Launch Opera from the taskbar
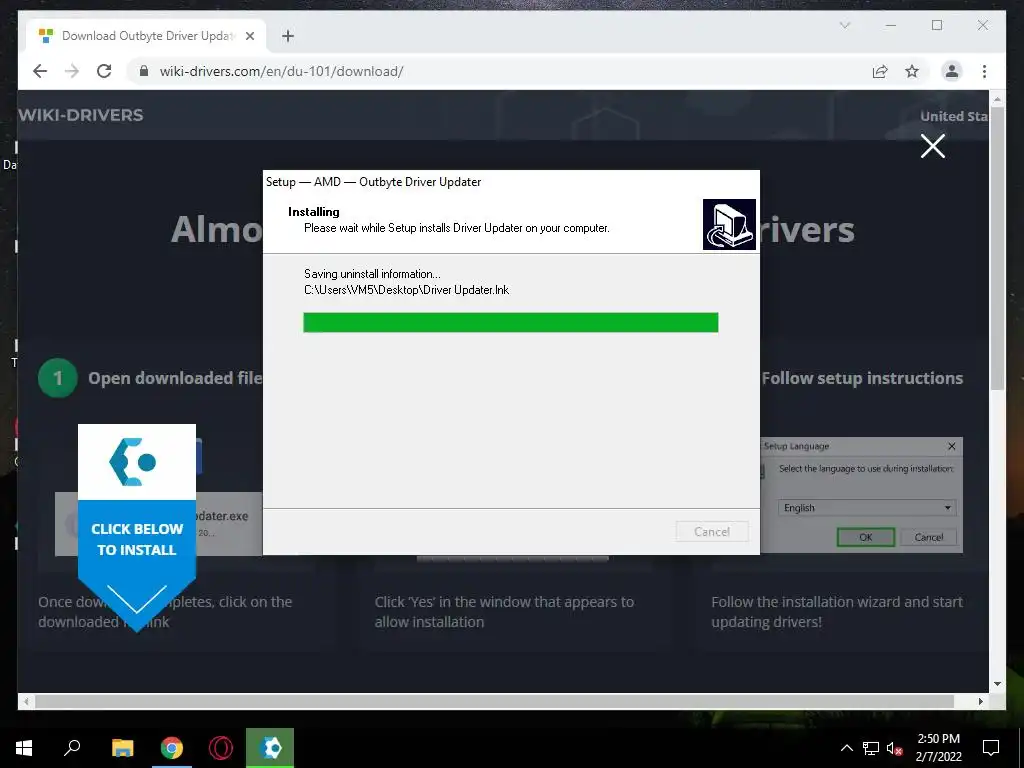The image size is (1024, 768). pos(221,748)
